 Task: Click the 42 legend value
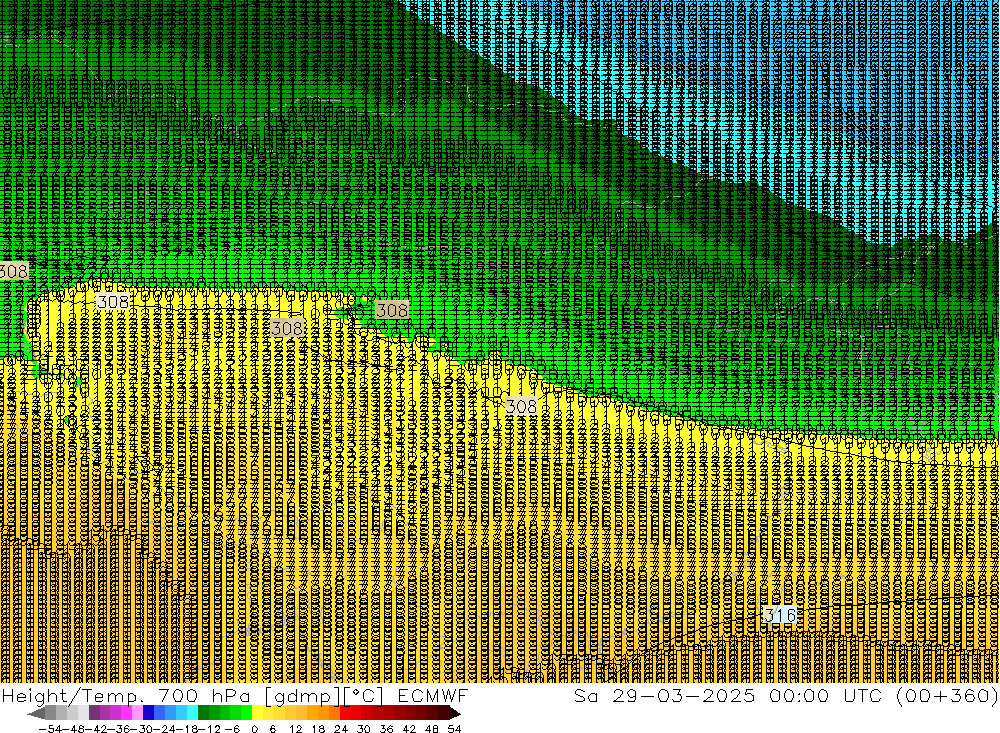409,729
